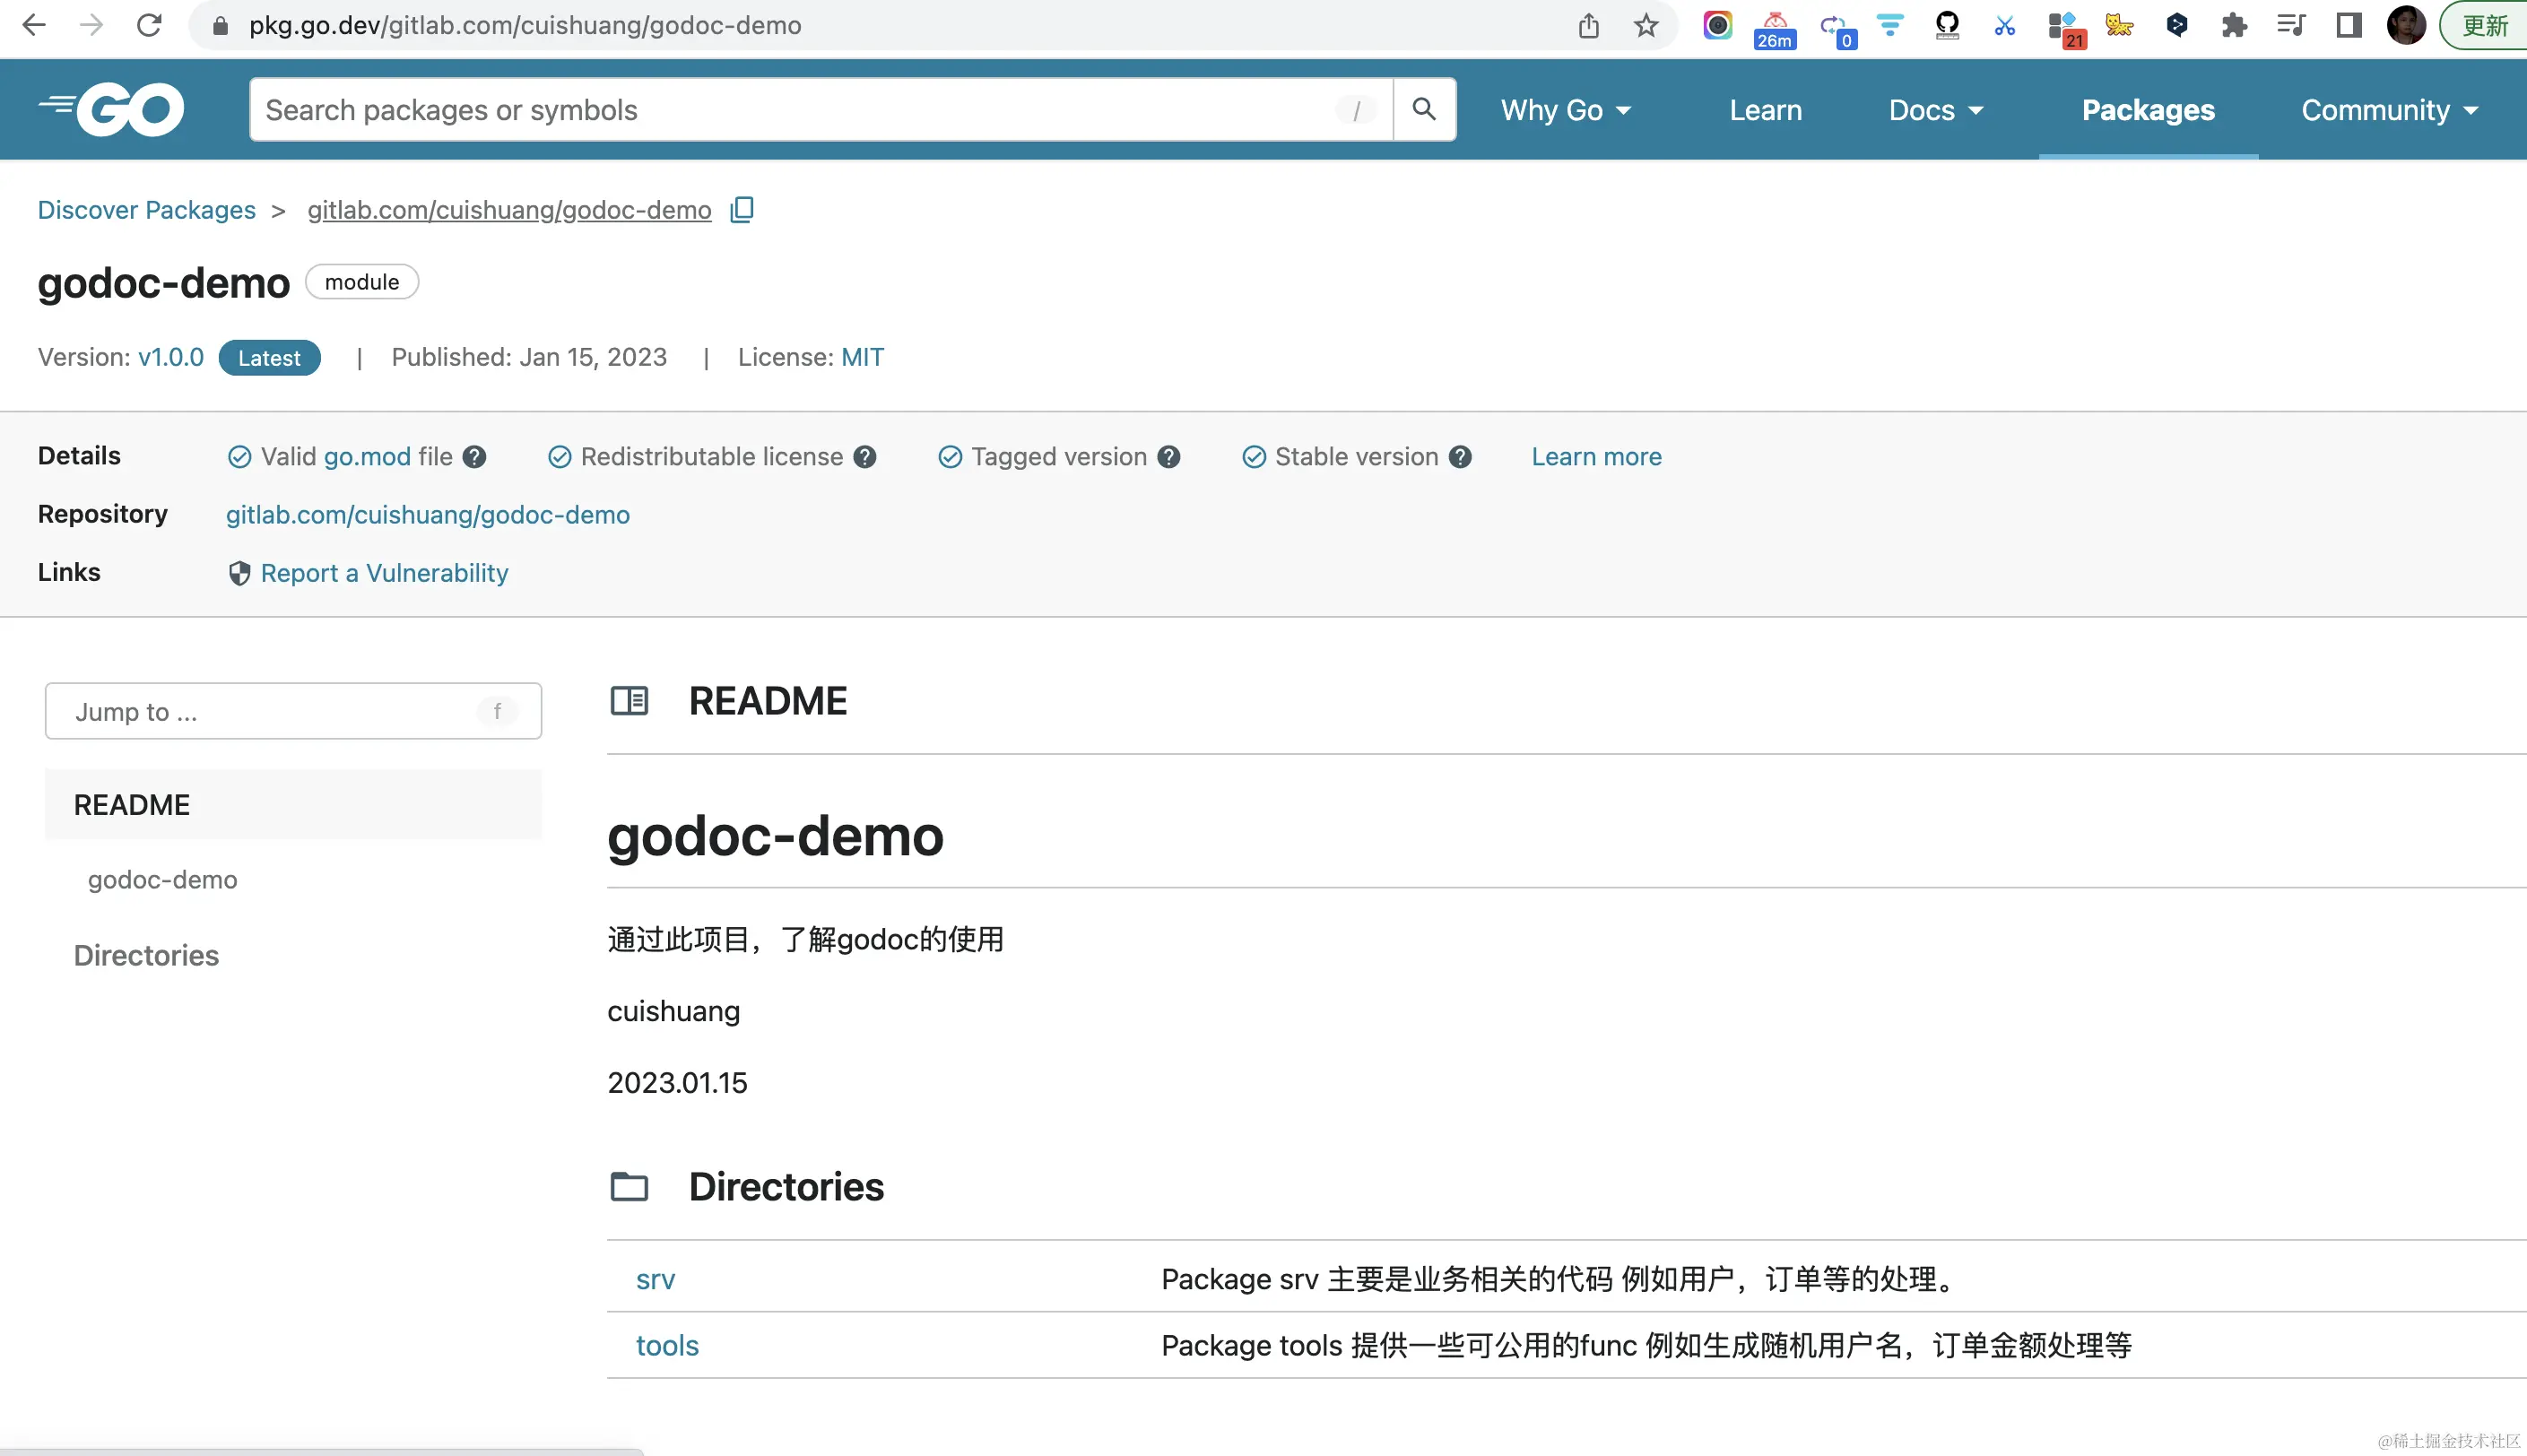Expand the Why Go dropdown menu
Viewport: 2527px width, 1456px height.
click(x=1565, y=110)
